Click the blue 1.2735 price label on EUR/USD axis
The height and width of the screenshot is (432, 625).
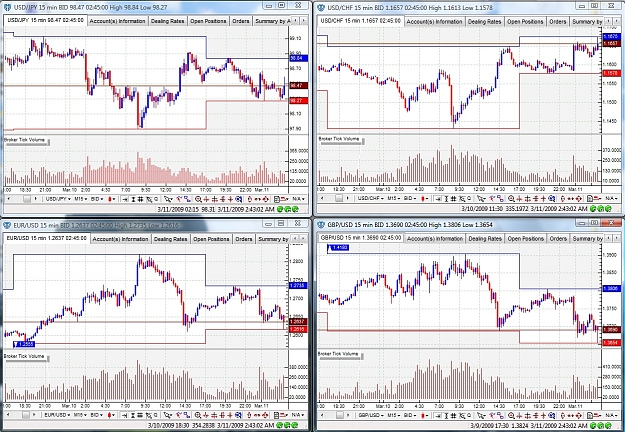click(x=298, y=285)
